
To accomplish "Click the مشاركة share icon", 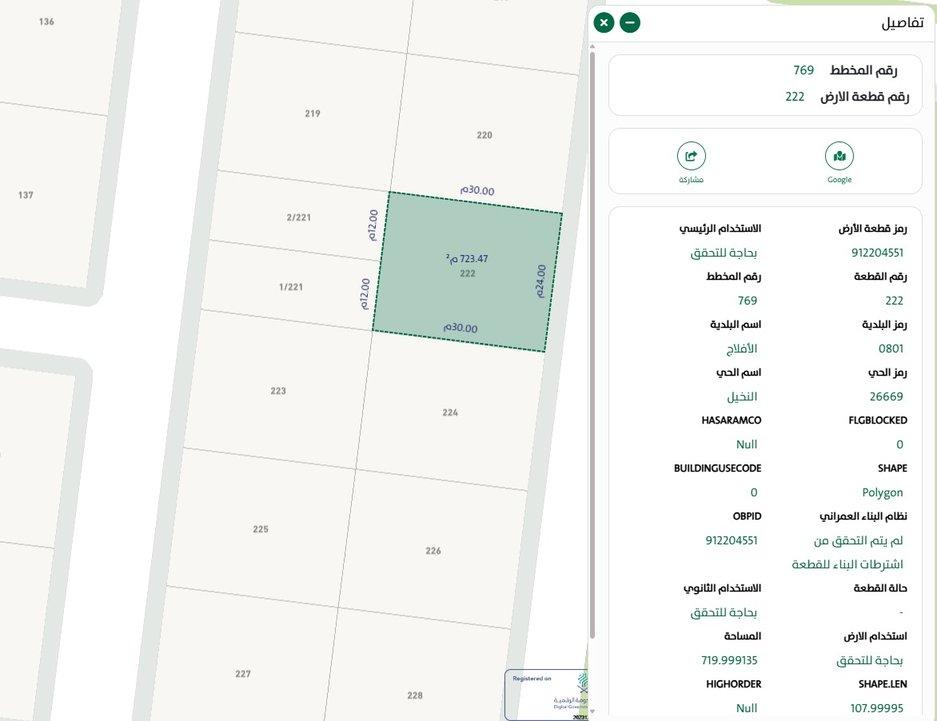I will [691, 157].
